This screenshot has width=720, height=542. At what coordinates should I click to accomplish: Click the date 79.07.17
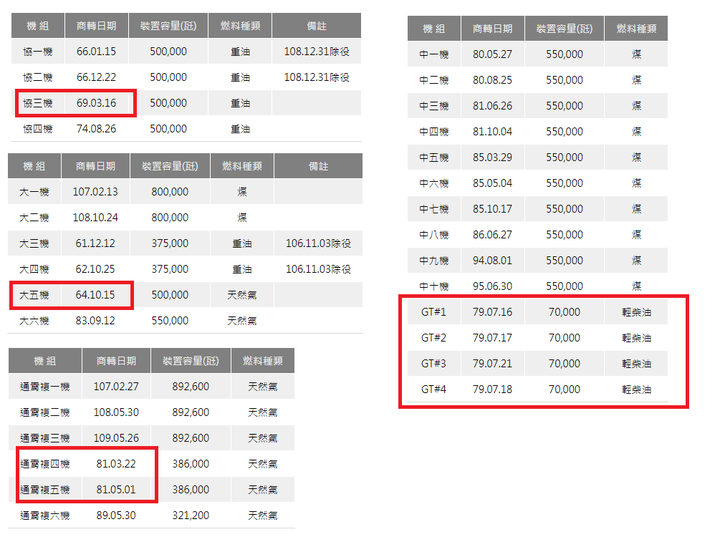point(492,338)
